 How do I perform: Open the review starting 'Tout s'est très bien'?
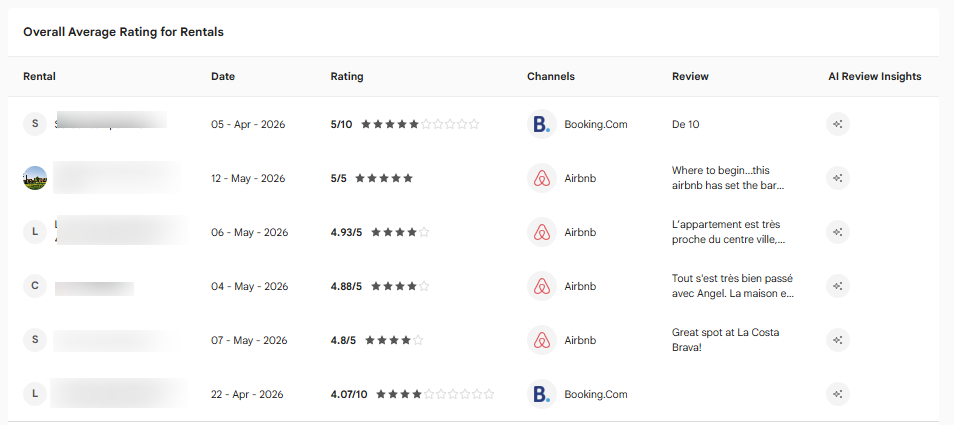[x=733, y=286]
